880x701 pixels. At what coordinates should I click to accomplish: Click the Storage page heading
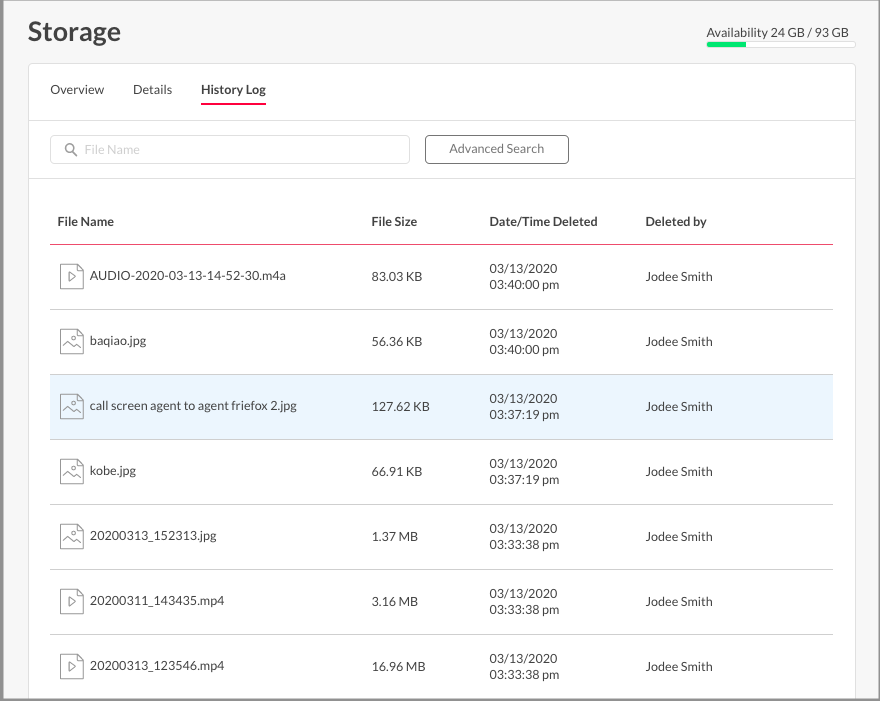tap(74, 31)
